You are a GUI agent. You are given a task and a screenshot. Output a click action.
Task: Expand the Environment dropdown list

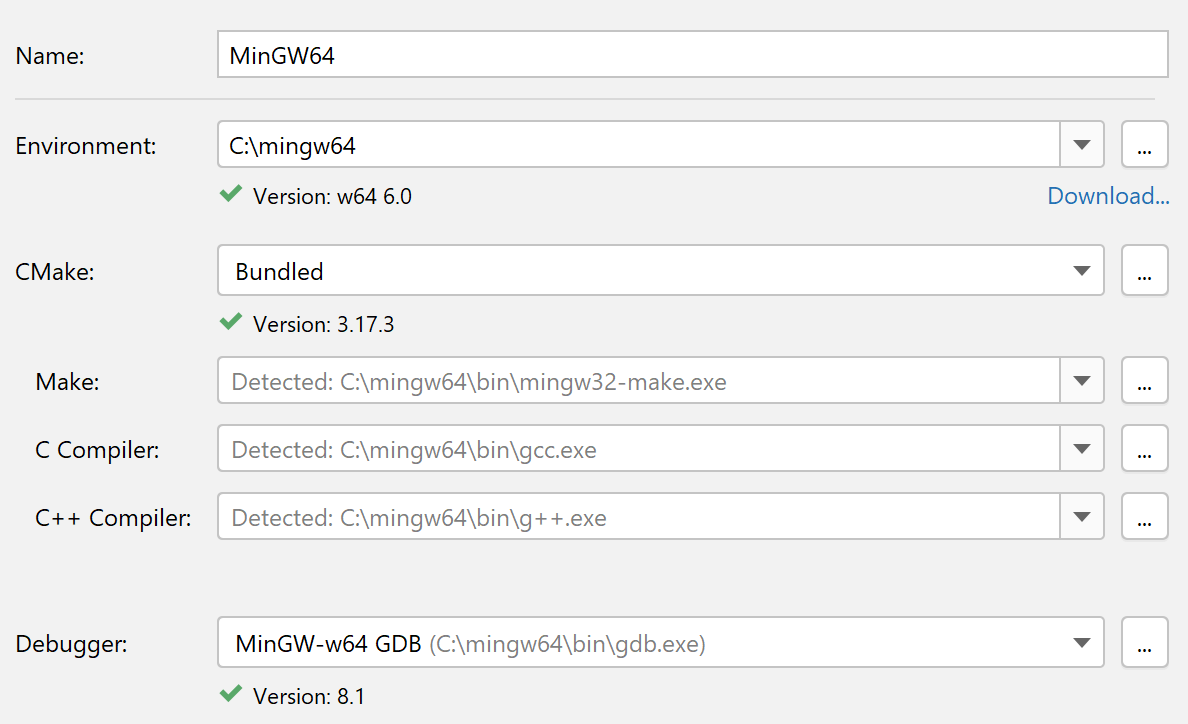point(1081,144)
